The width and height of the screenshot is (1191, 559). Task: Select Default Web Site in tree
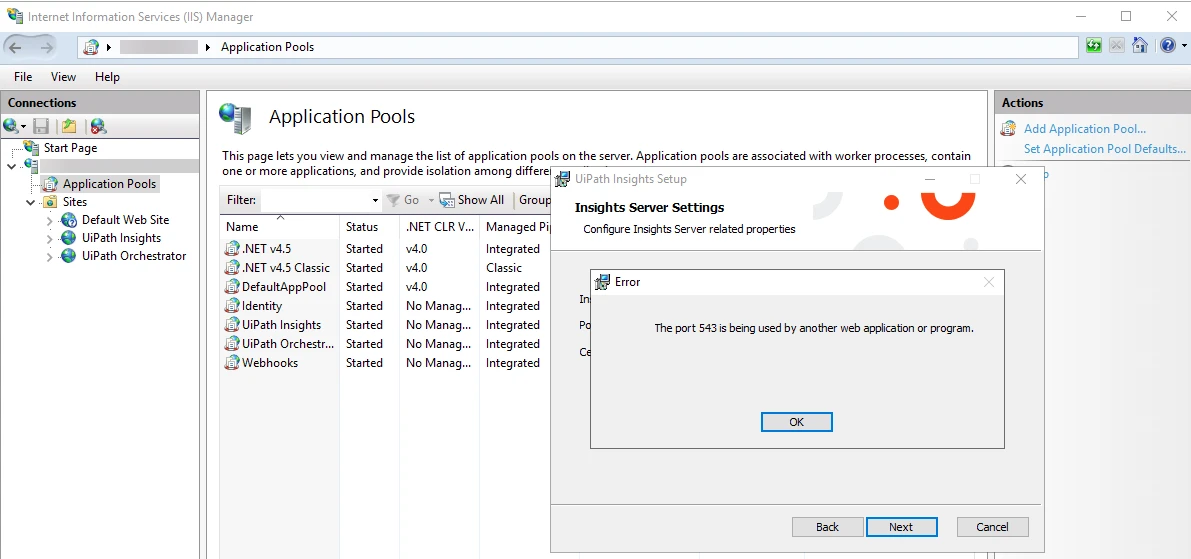point(125,219)
